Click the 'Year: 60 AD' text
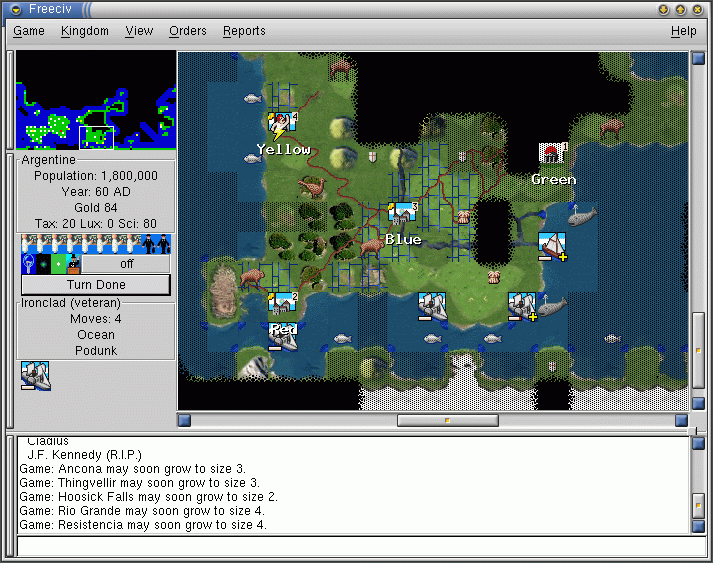This screenshot has width=713, height=563. coord(96,192)
